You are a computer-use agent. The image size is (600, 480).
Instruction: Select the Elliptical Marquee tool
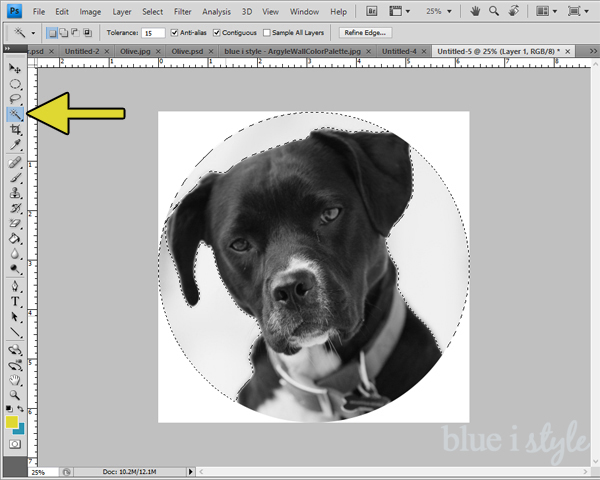tap(15, 84)
